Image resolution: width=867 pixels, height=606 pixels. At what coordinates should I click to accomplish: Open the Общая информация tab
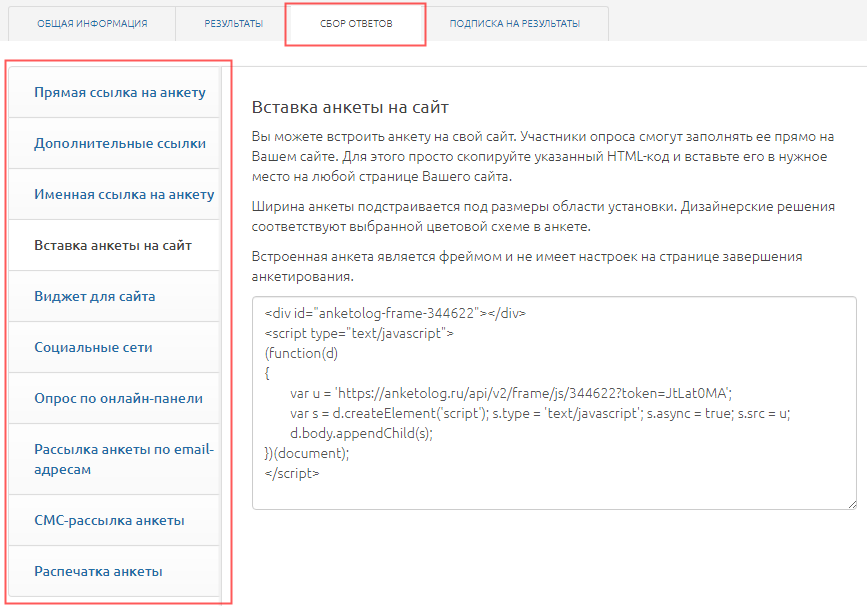pyautogui.click(x=92, y=23)
